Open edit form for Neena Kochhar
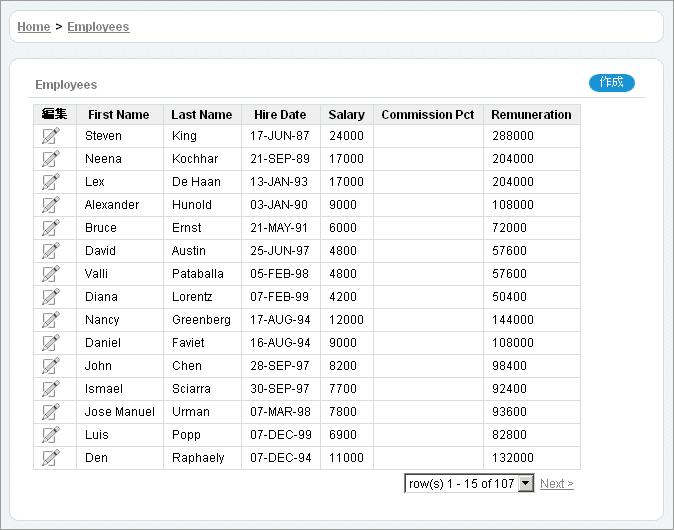 (x=51, y=159)
